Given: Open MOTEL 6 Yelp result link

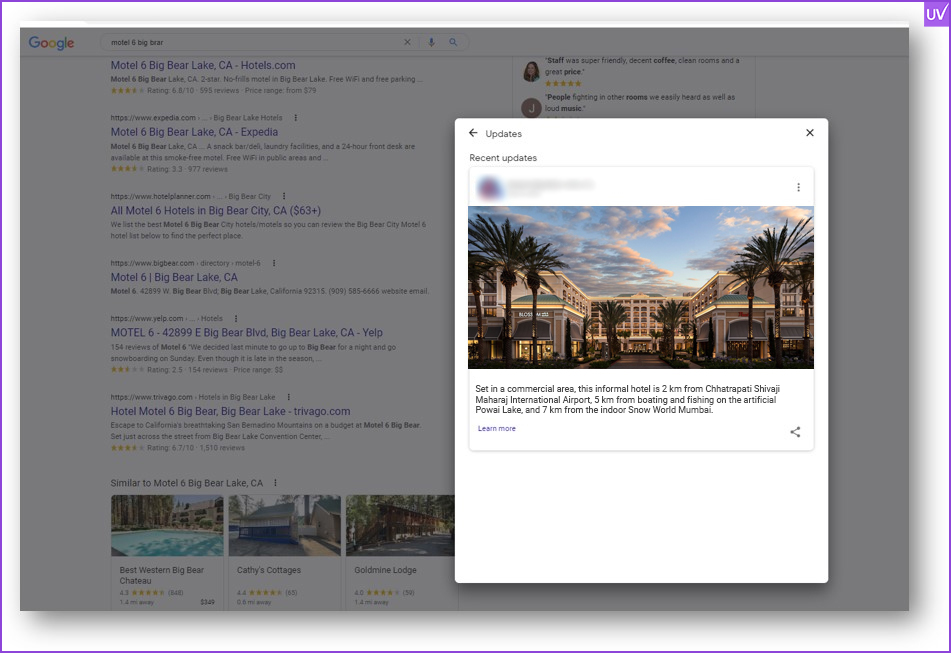Looking at the screenshot, I should [247, 333].
